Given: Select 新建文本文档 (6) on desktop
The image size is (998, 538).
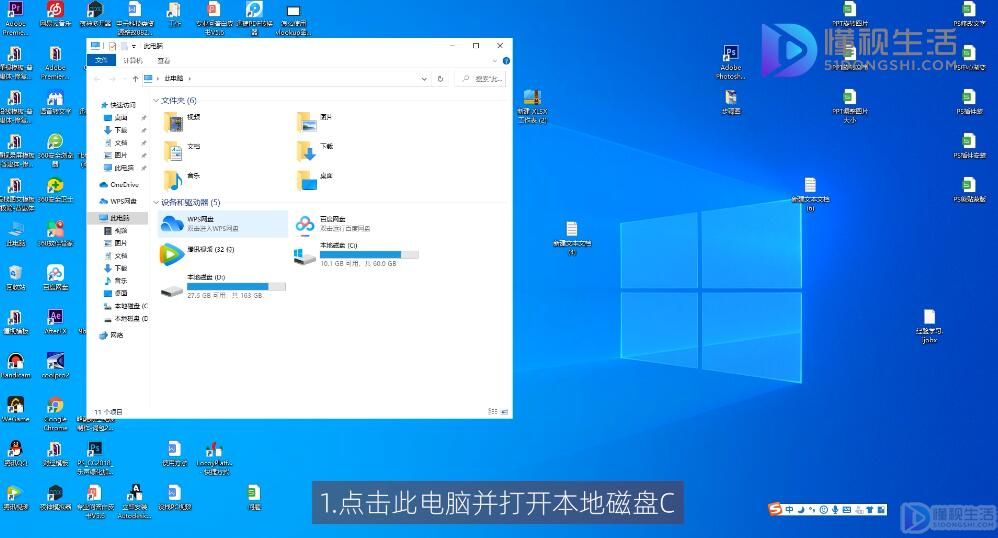Looking at the screenshot, I should click(810, 195).
